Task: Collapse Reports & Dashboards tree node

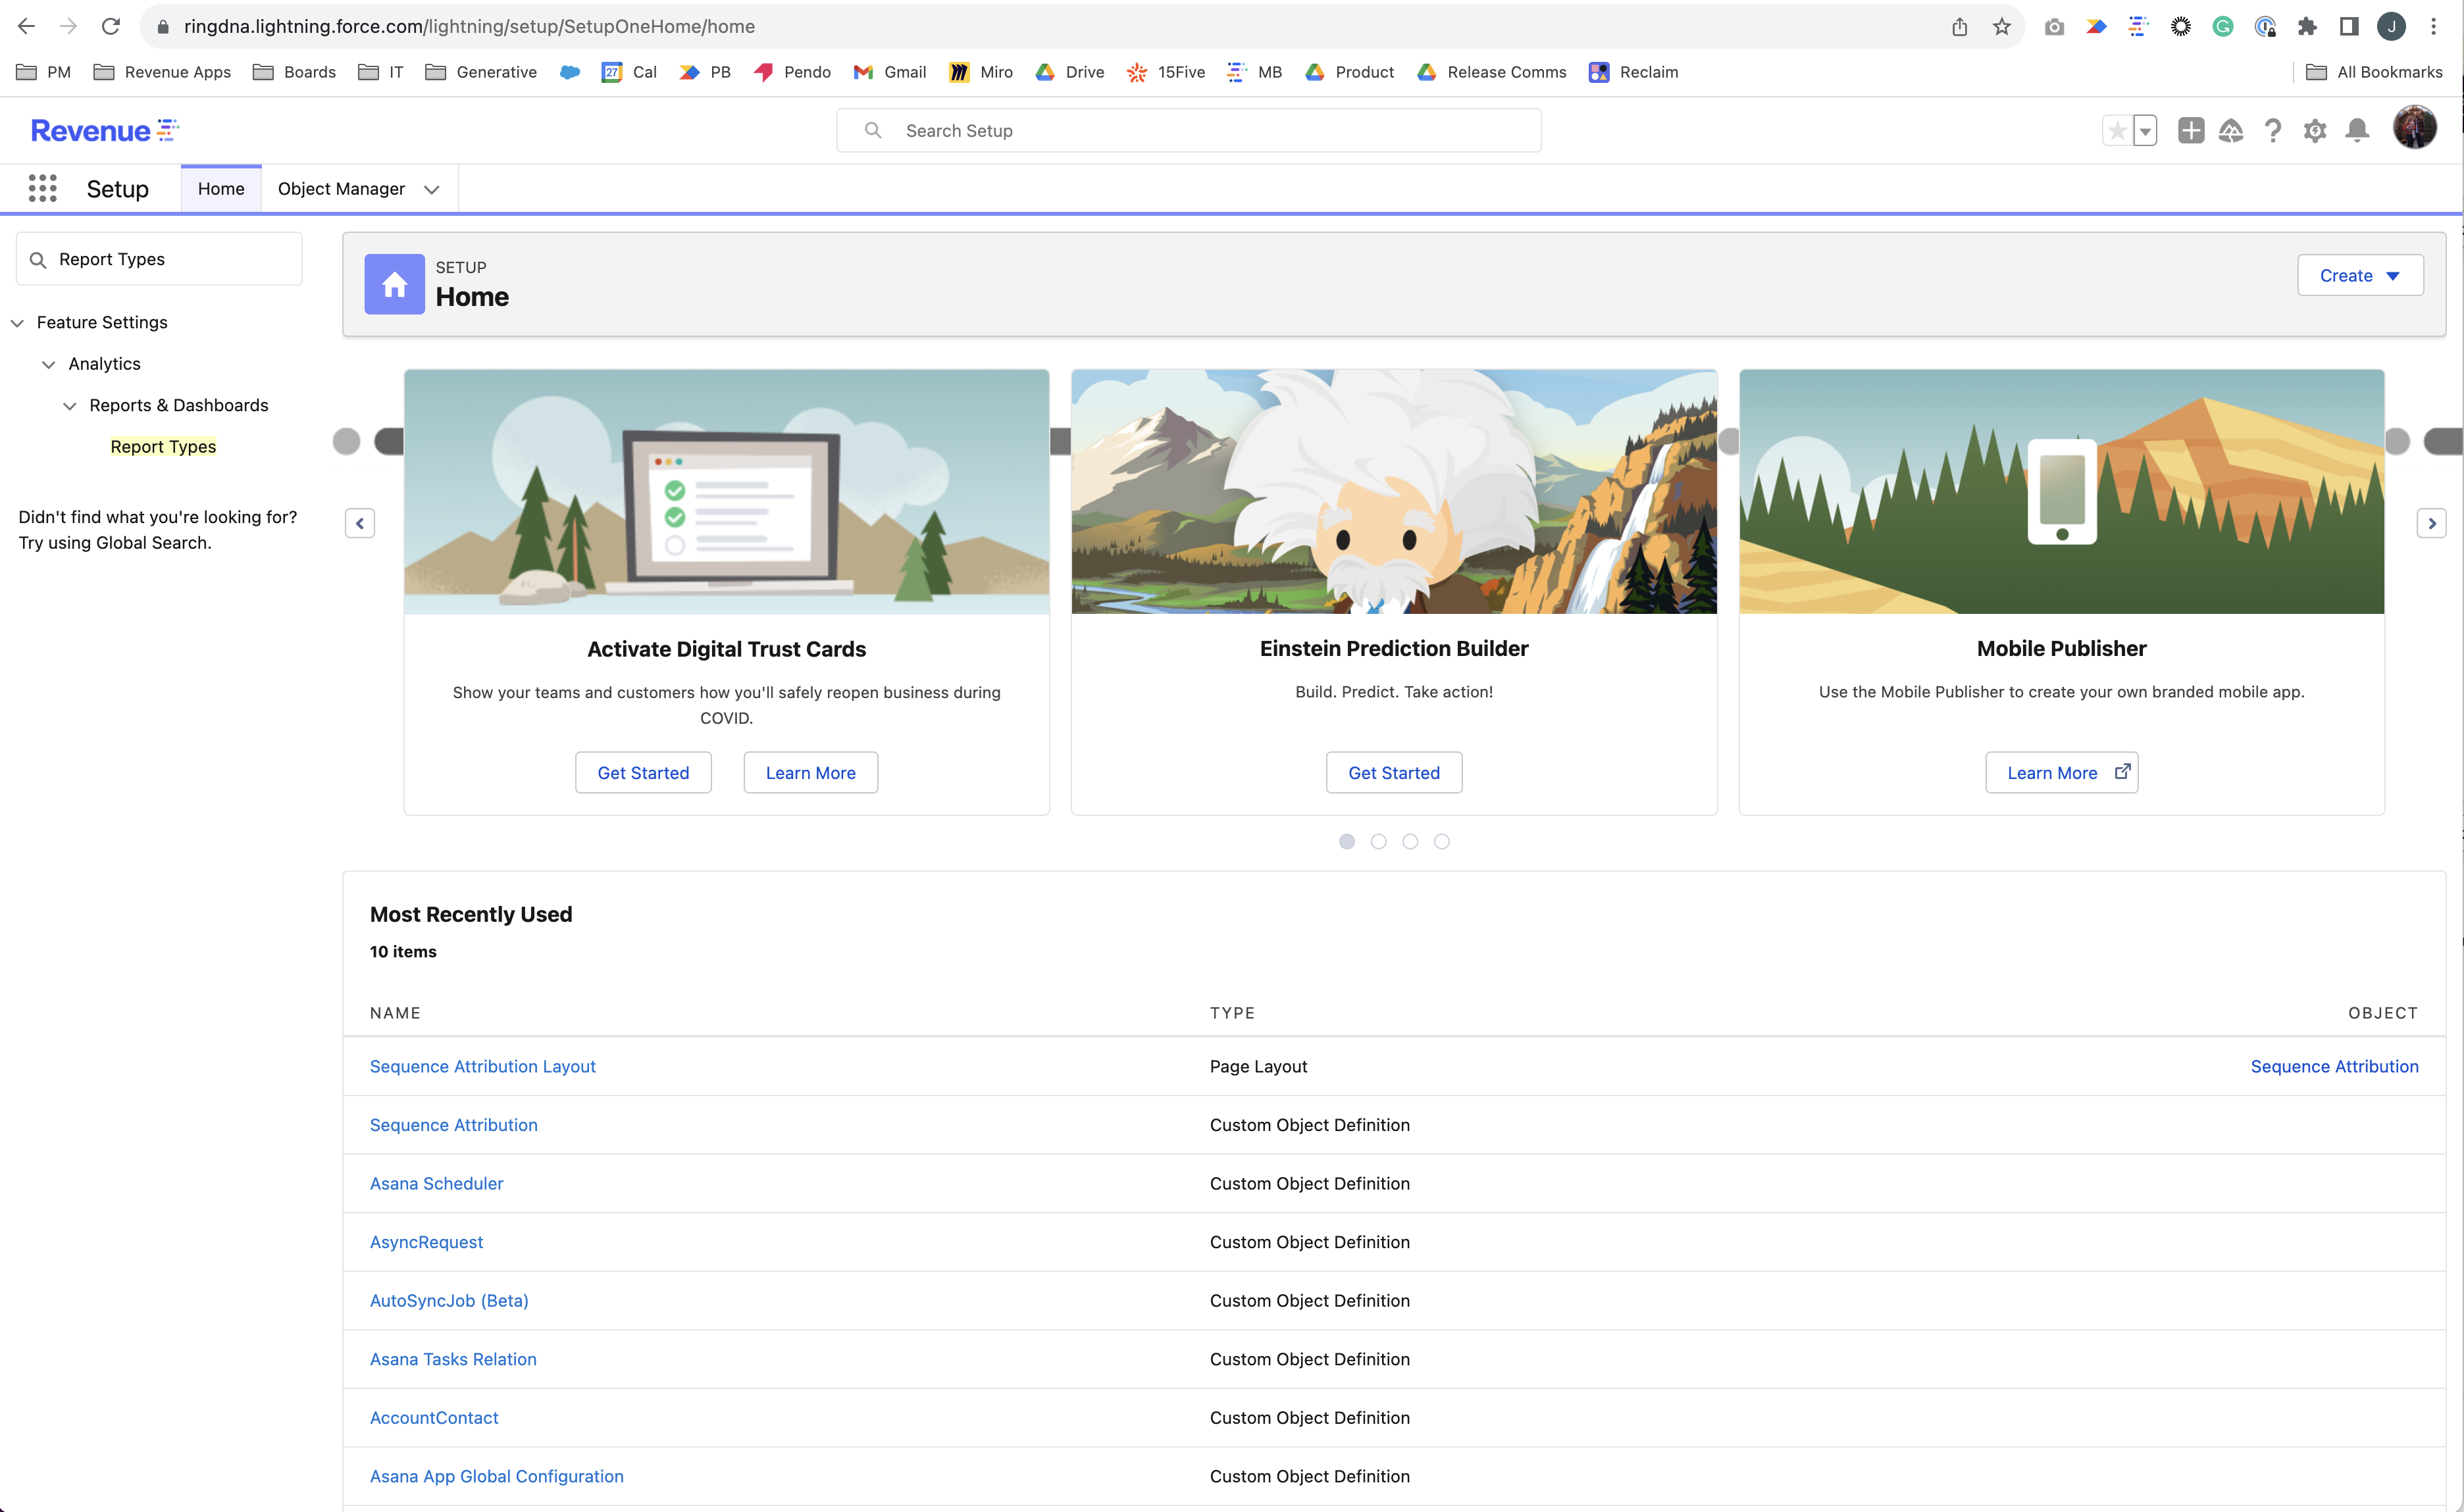Action: point(69,406)
